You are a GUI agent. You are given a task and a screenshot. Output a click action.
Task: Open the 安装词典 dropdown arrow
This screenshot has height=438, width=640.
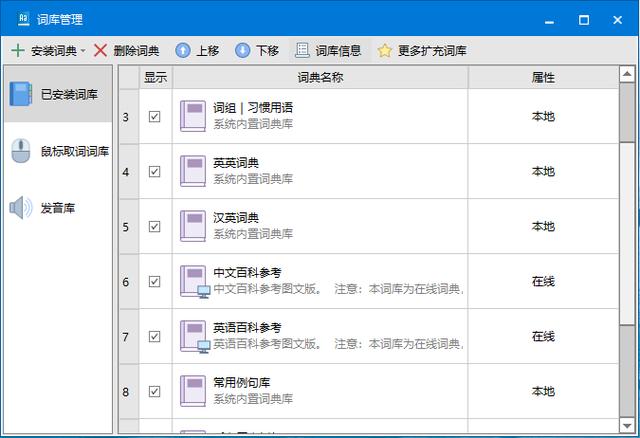coord(83,51)
